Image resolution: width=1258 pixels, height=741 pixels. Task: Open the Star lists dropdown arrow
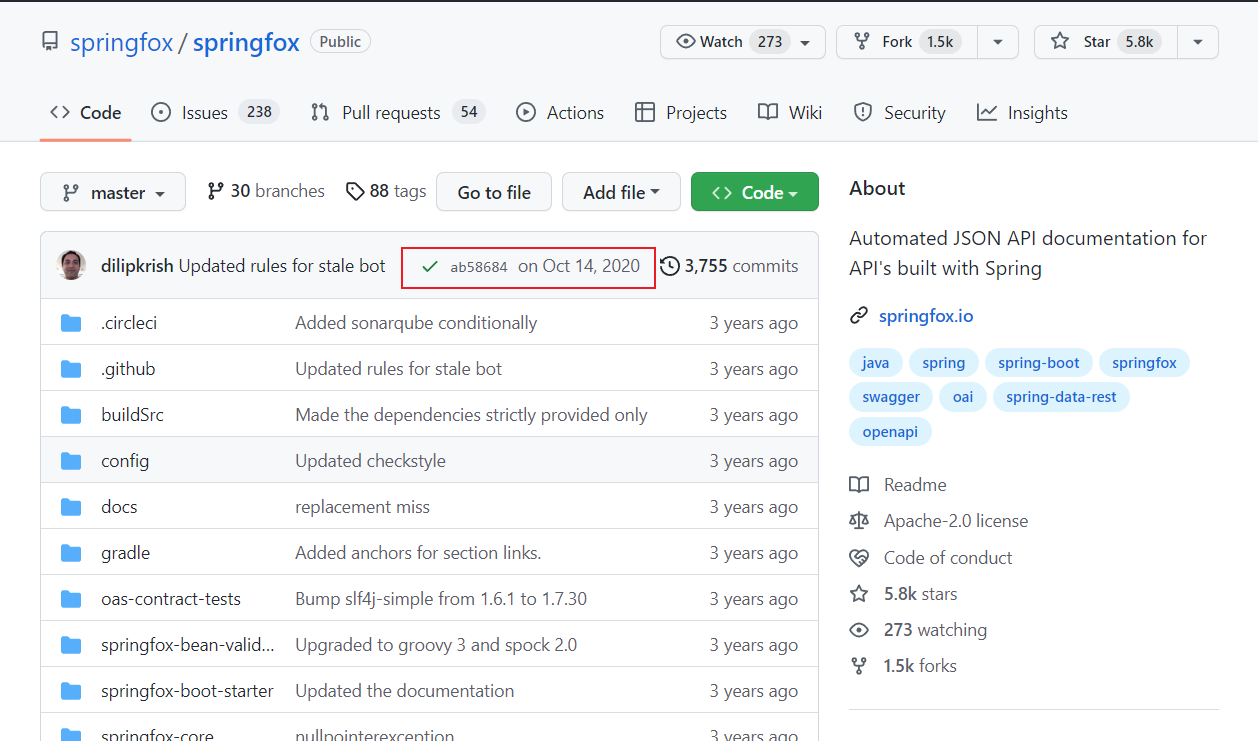point(1197,42)
